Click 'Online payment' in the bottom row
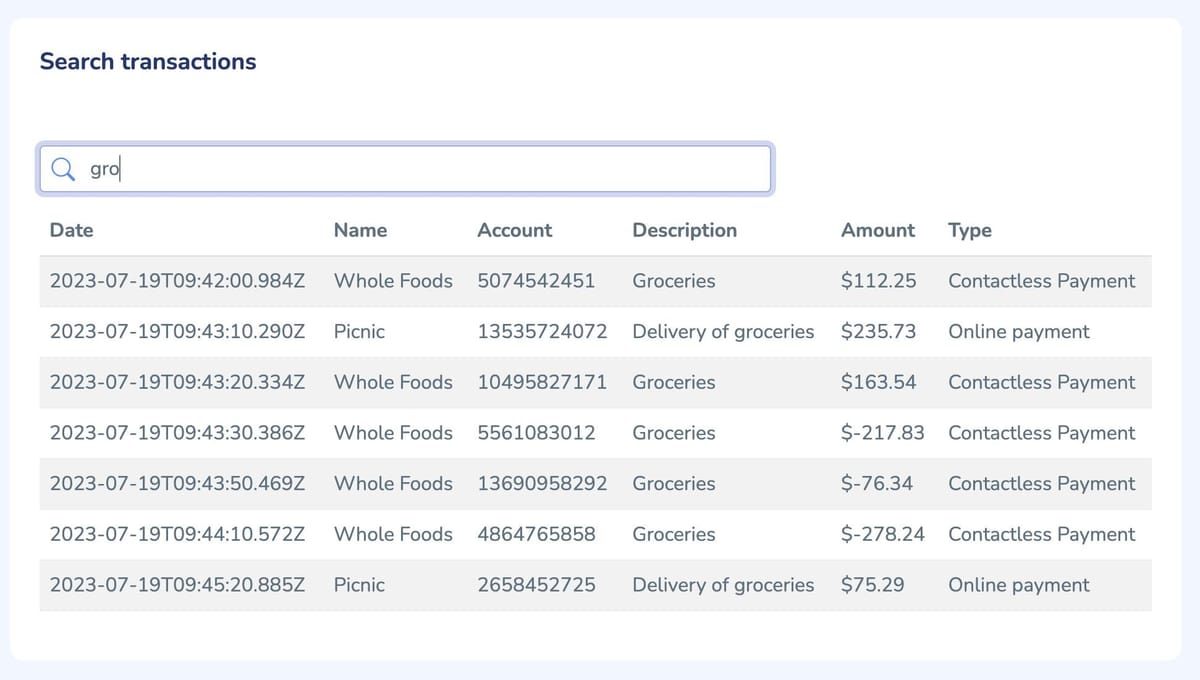The image size is (1200, 680). click(x=1018, y=585)
